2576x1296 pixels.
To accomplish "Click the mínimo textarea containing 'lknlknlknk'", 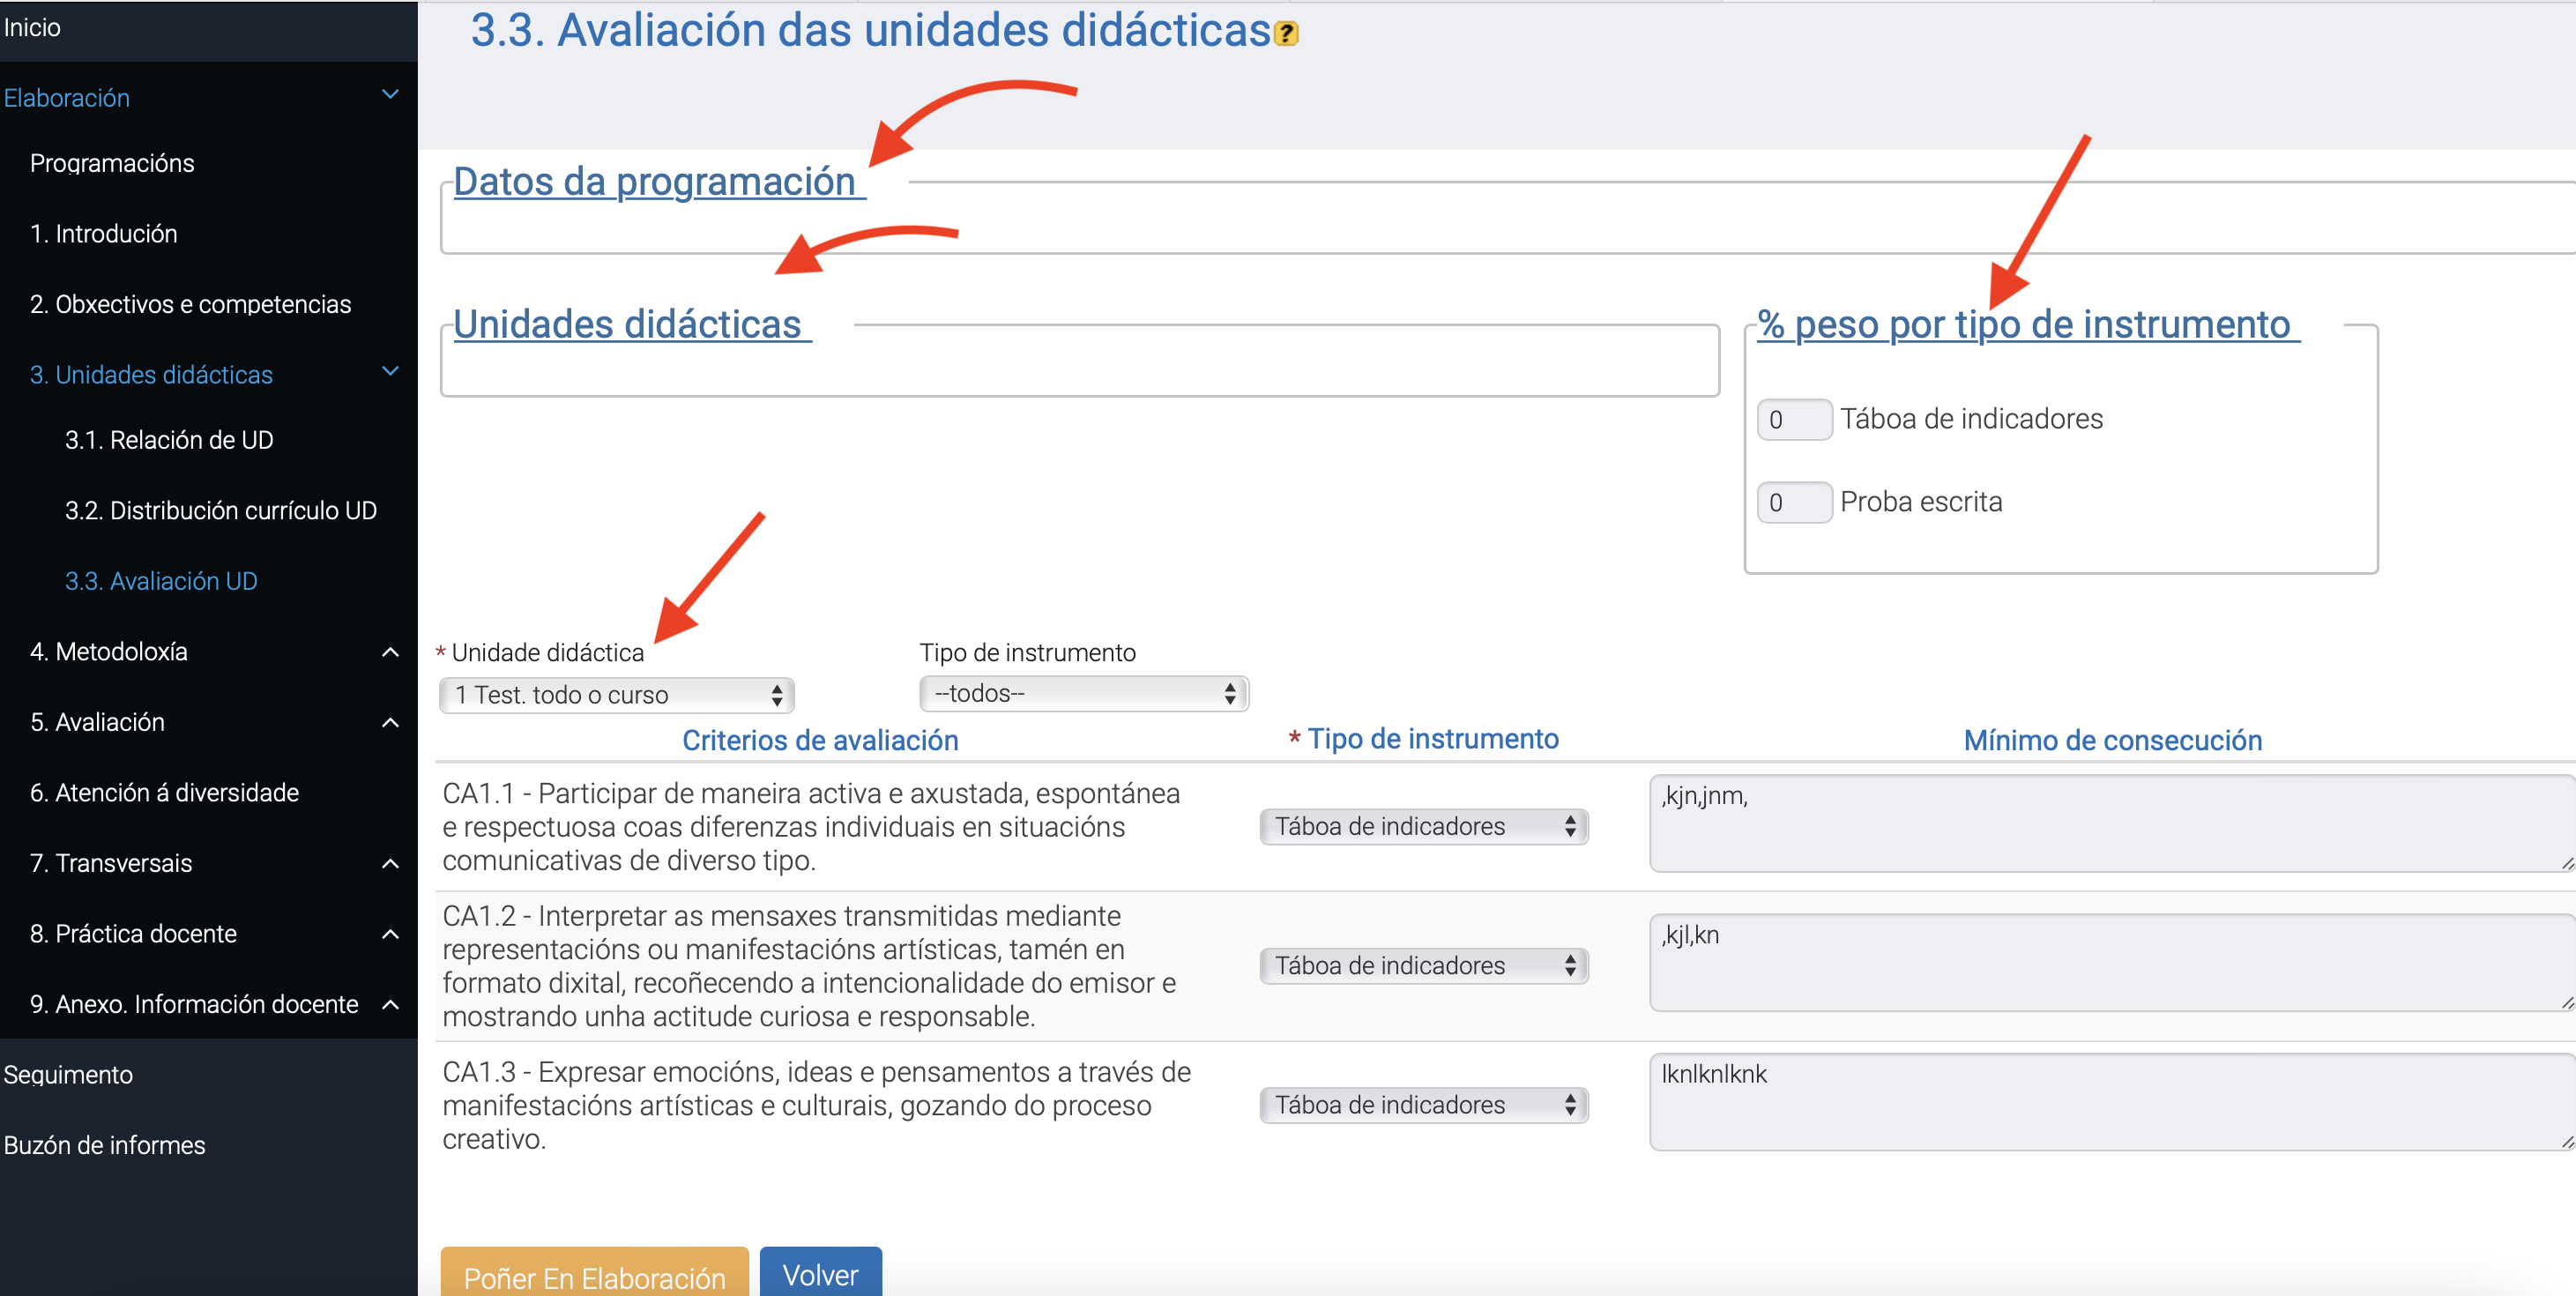I will tap(2112, 1102).
